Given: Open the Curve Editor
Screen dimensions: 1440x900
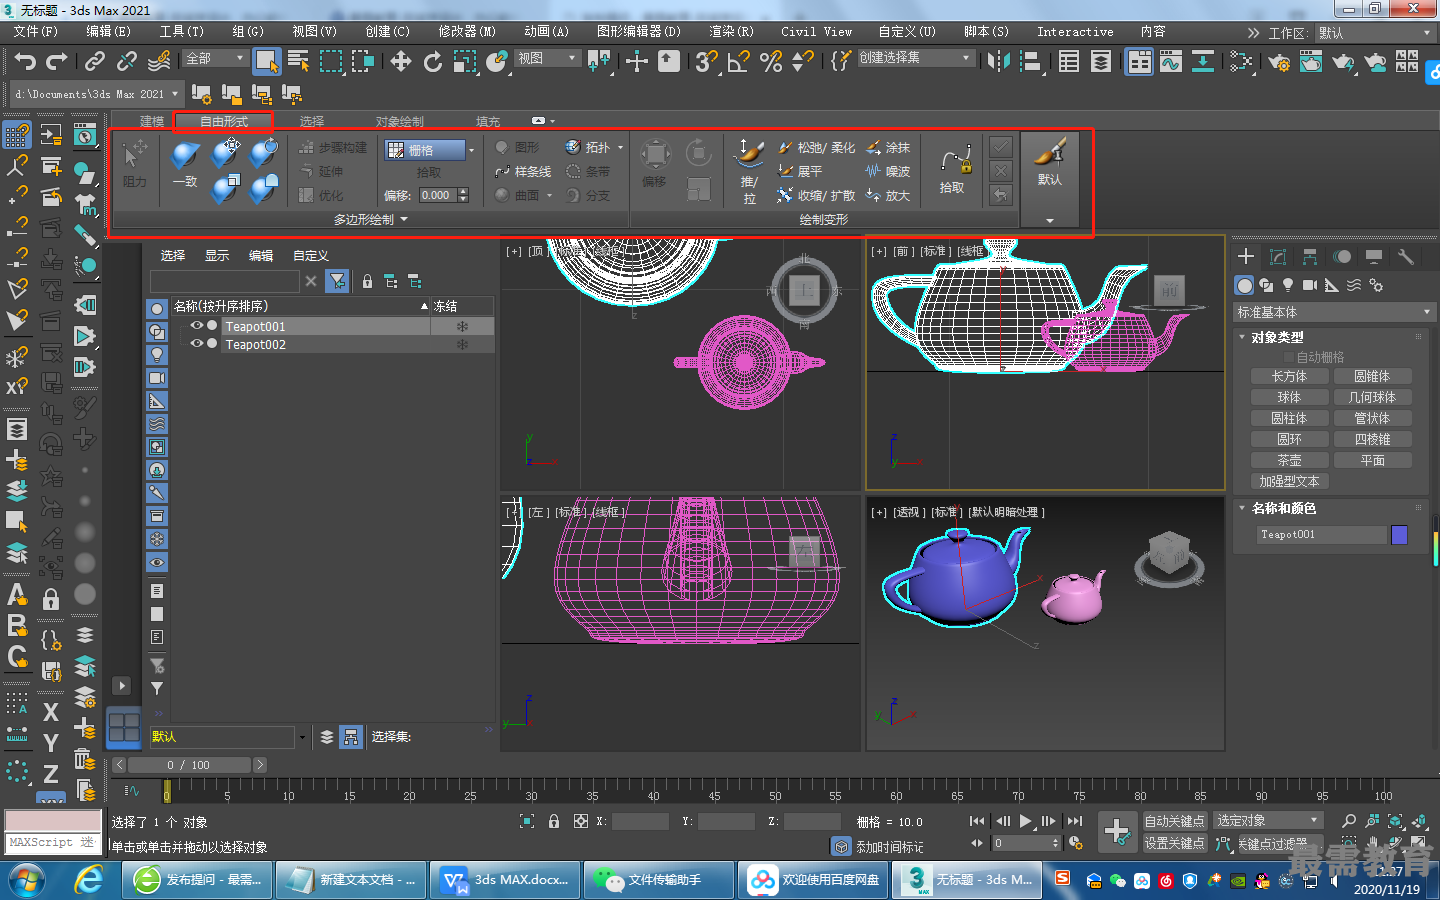Looking at the screenshot, I should pyautogui.click(x=1171, y=62).
